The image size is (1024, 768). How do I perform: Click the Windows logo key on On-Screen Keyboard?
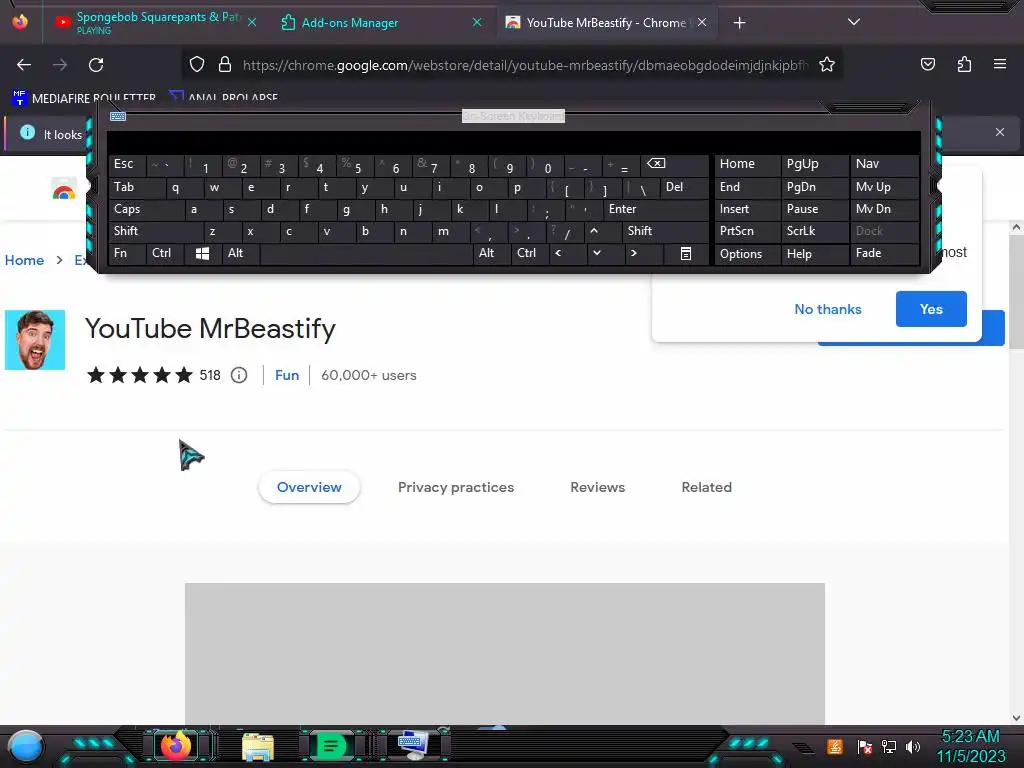click(202, 253)
